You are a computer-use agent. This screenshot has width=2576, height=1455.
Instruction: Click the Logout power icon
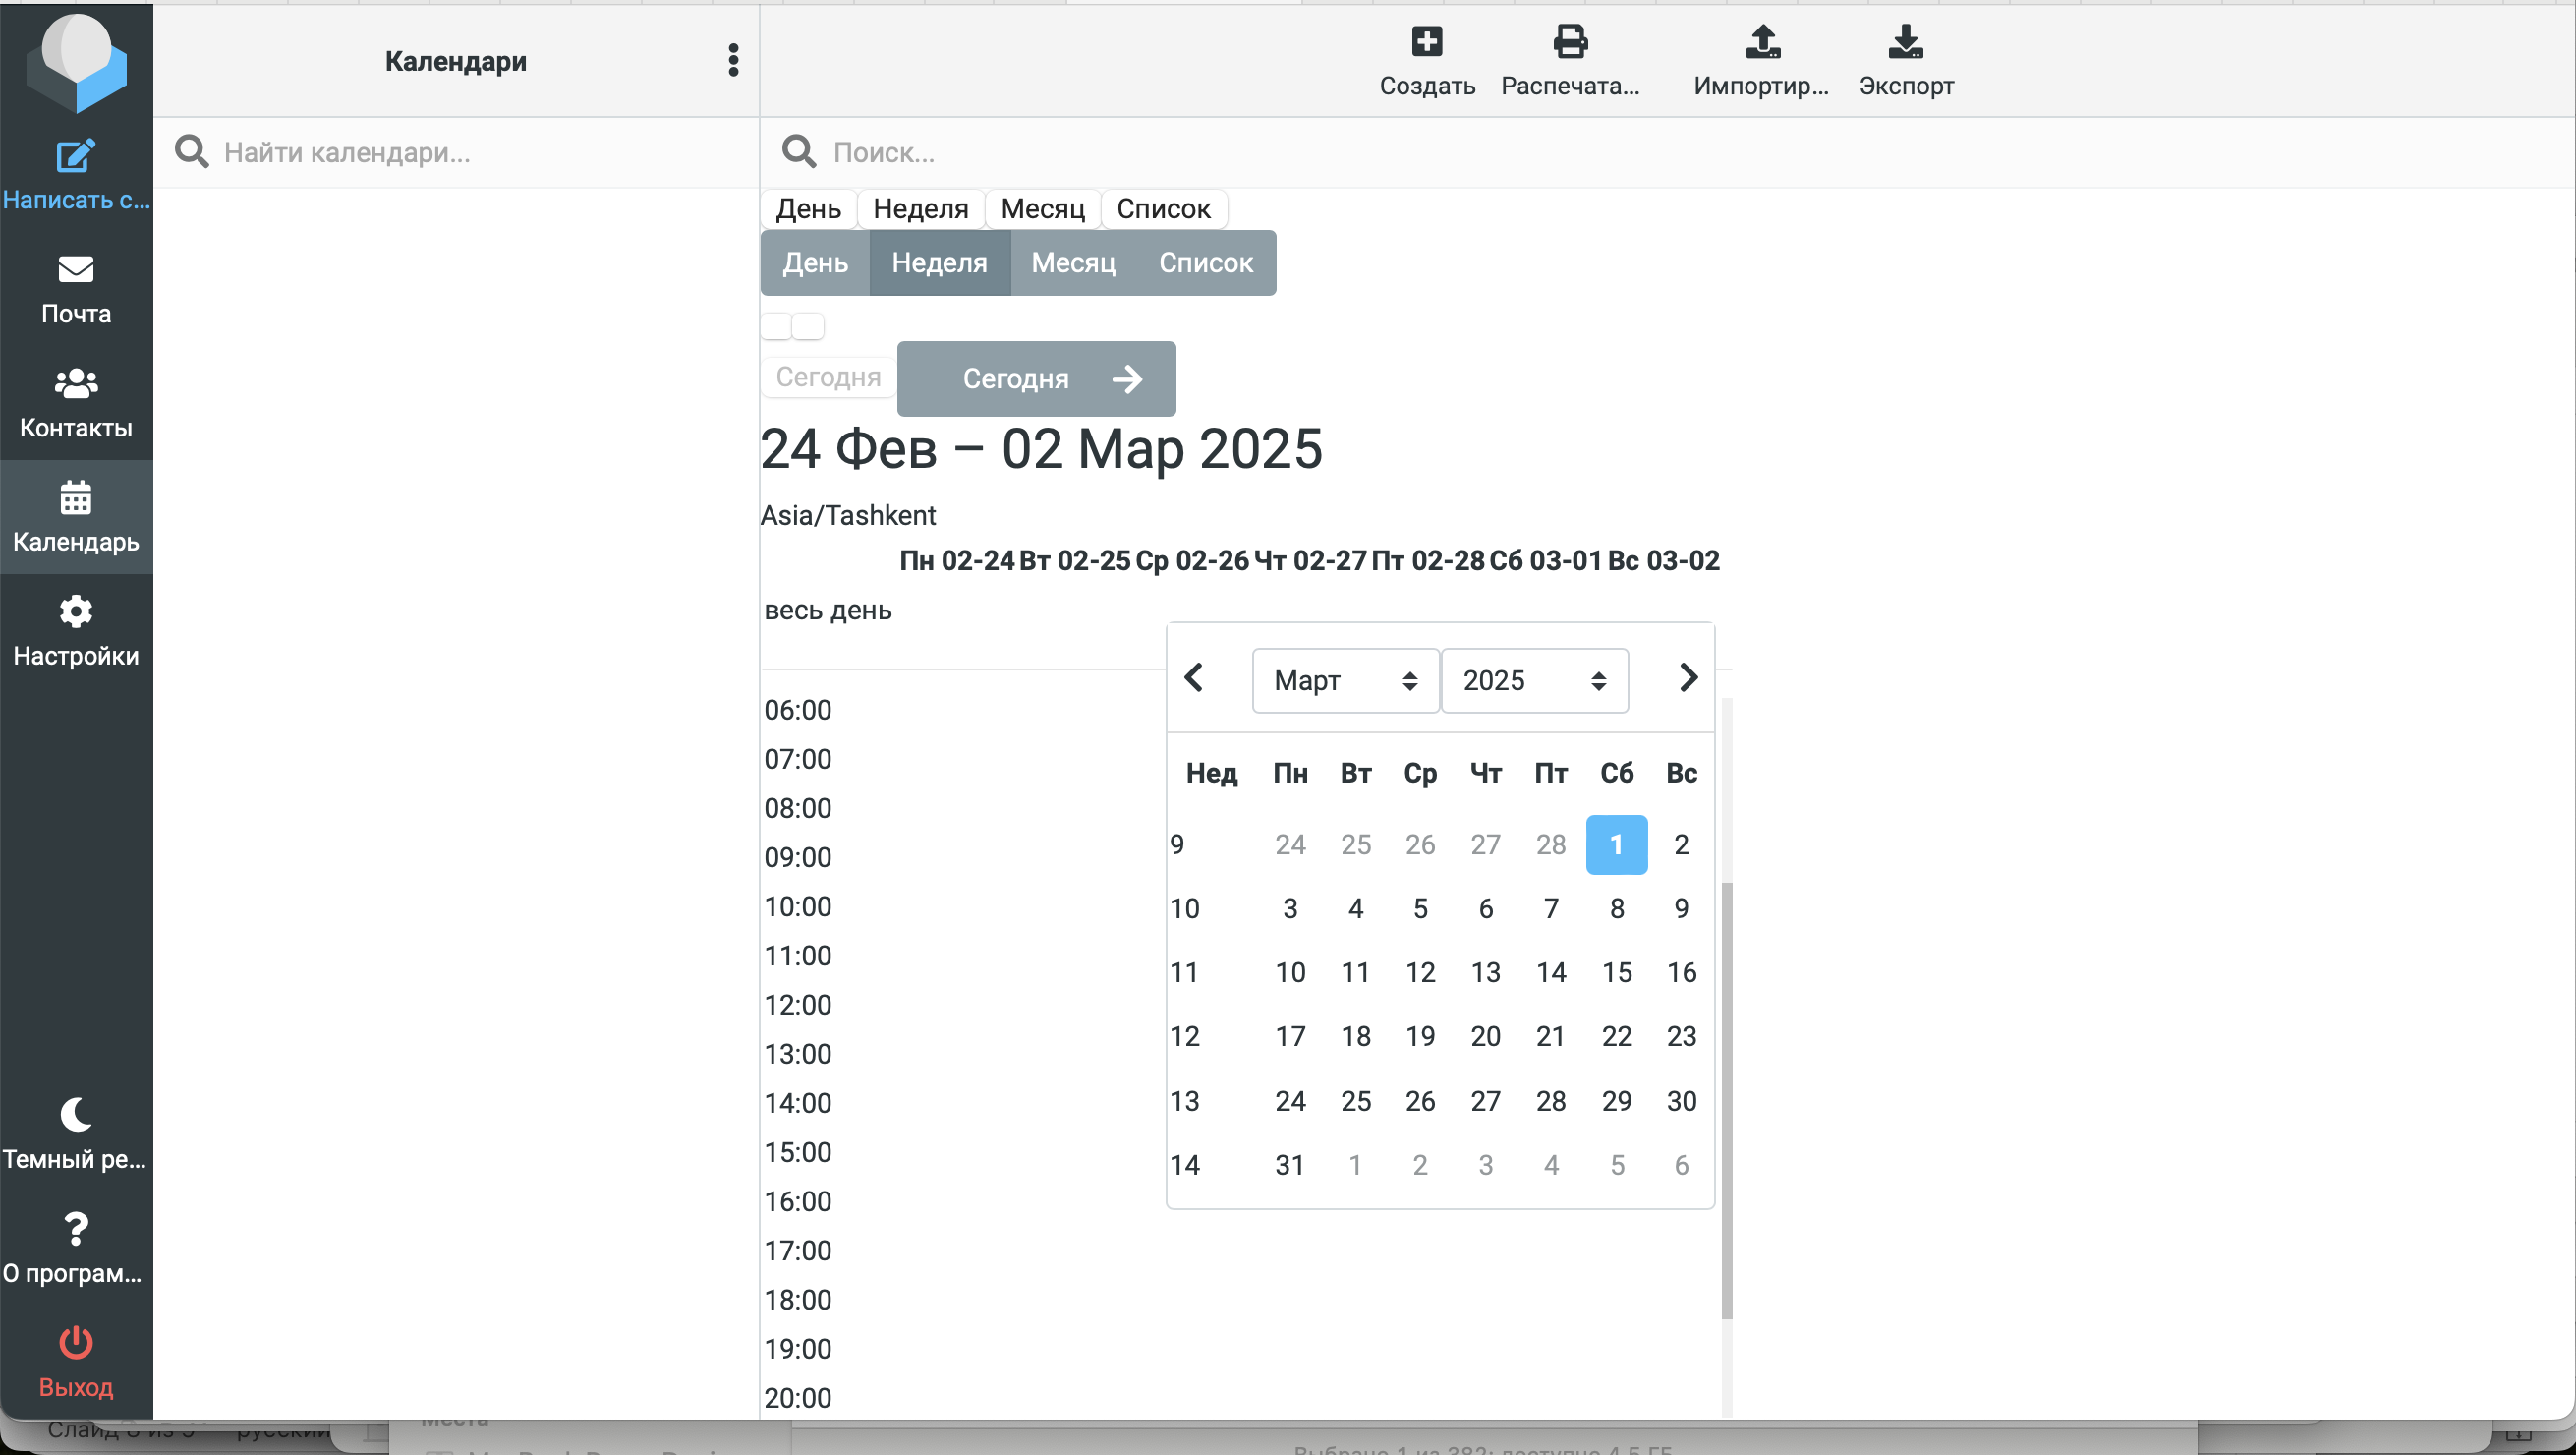[76, 1343]
